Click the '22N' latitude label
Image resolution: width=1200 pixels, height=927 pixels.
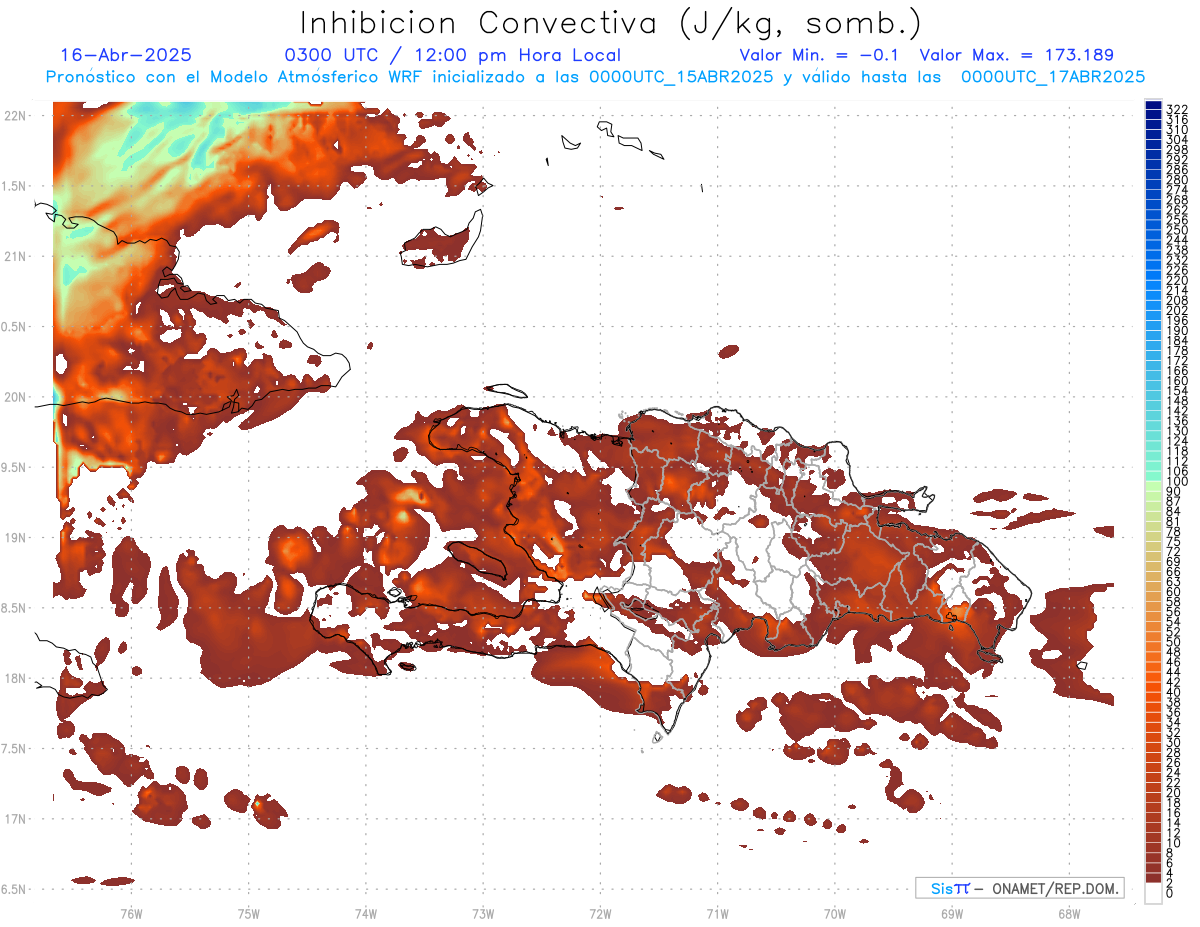pyautogui.click(x=16, y=116)
